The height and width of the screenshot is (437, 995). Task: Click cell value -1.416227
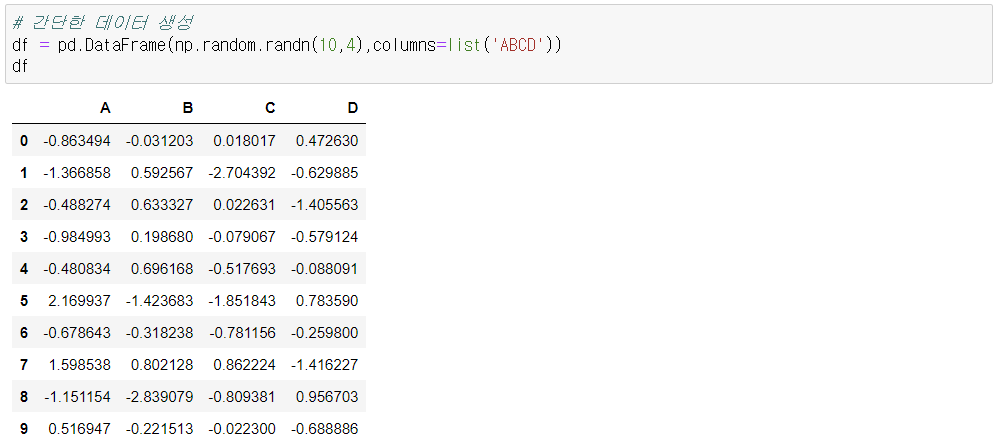[324, 365]
